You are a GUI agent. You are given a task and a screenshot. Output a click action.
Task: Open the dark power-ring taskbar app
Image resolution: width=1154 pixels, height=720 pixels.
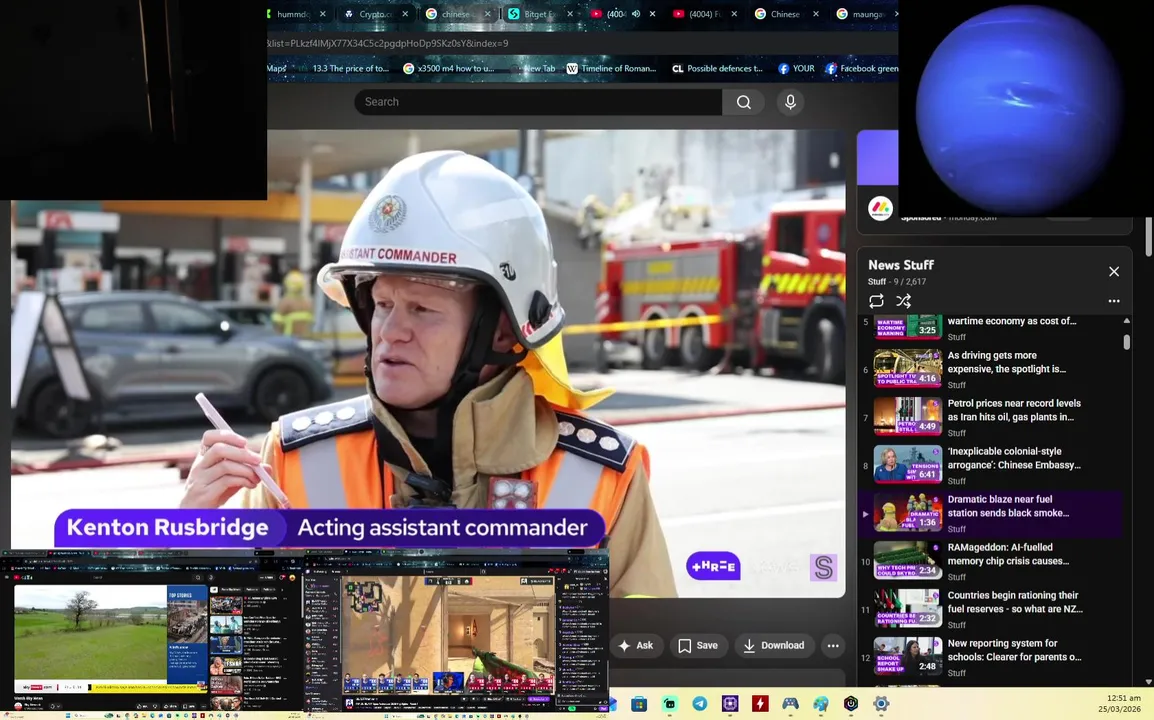tap(851, 704)
